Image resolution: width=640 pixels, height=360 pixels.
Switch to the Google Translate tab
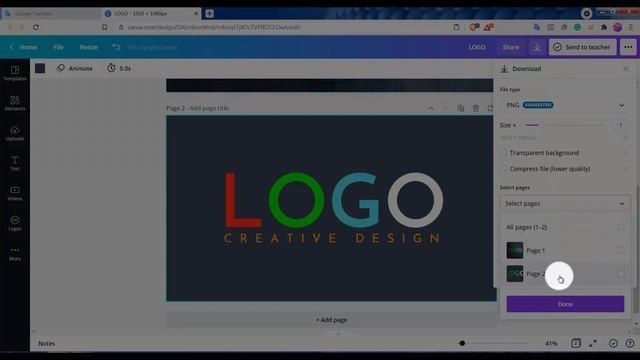(x=50, y=13)
